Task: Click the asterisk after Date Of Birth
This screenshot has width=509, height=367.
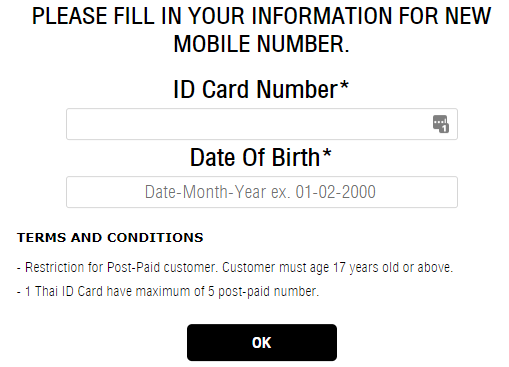Action: point(327,153)
